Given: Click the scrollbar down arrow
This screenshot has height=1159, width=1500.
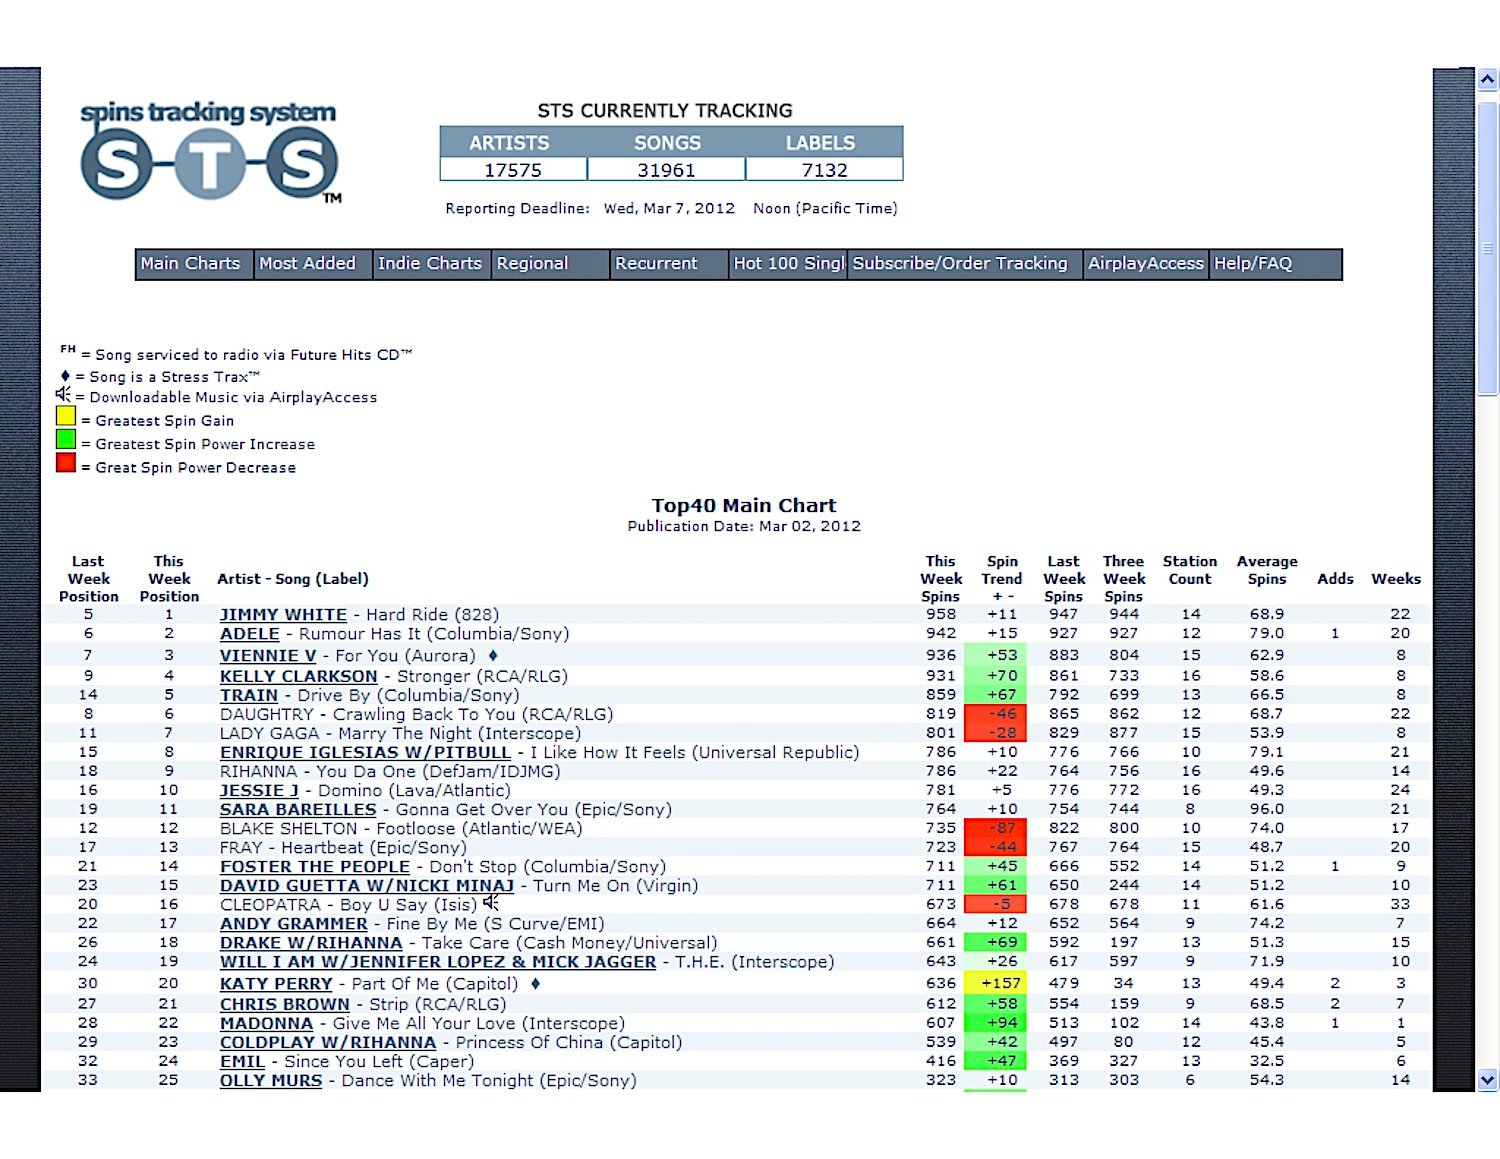Looking at the screenshot, I should (1487, 1079).
